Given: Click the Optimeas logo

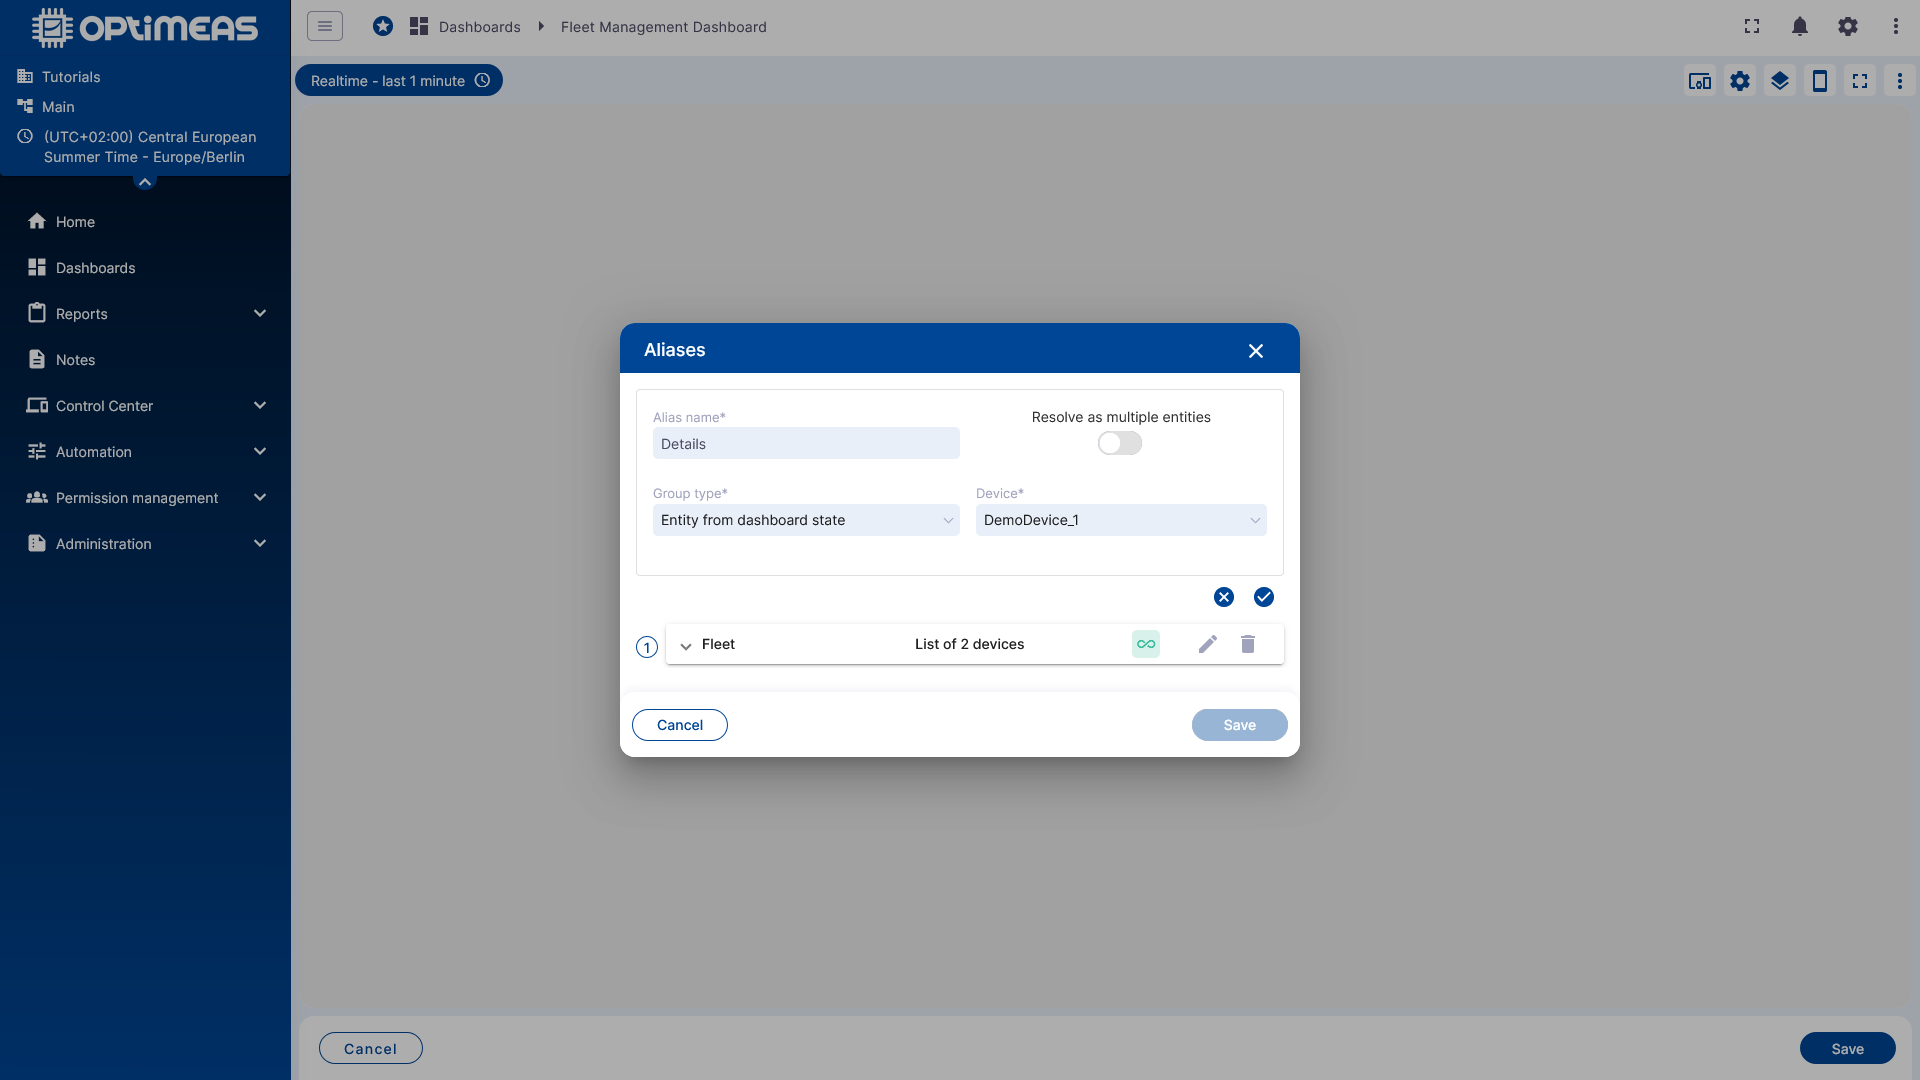Looking at the screenshot, I should [x=145, y=28].
